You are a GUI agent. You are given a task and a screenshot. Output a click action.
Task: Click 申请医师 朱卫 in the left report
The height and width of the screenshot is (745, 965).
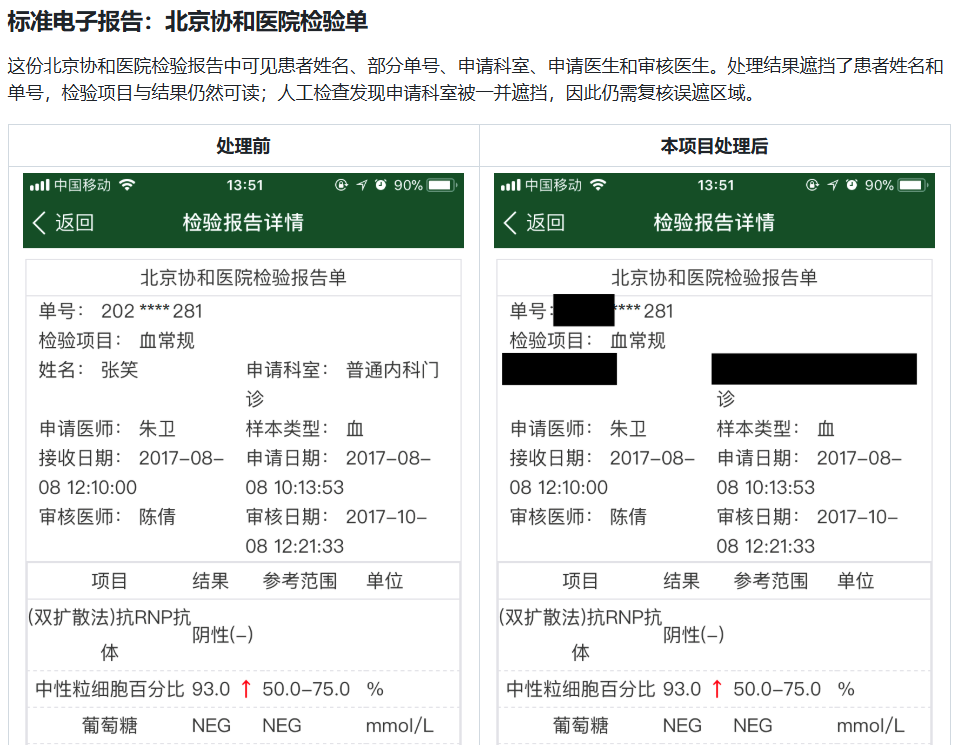107,429
